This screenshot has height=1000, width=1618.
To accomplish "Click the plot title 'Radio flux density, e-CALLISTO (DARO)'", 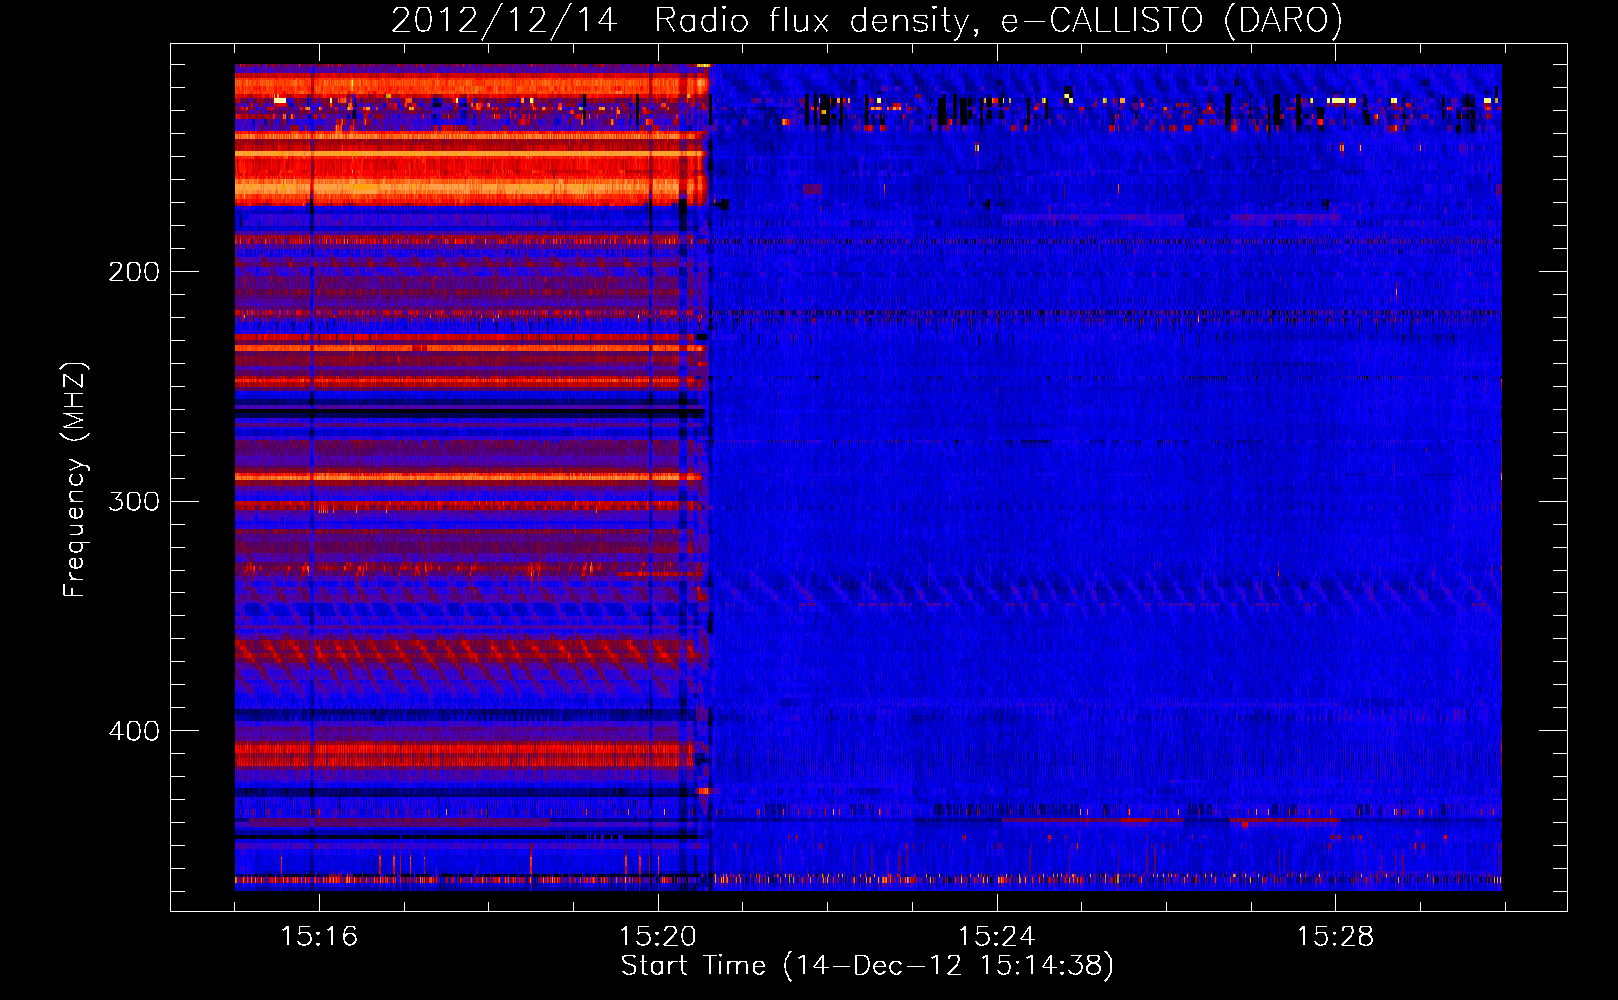I will (x=998, y=21).
